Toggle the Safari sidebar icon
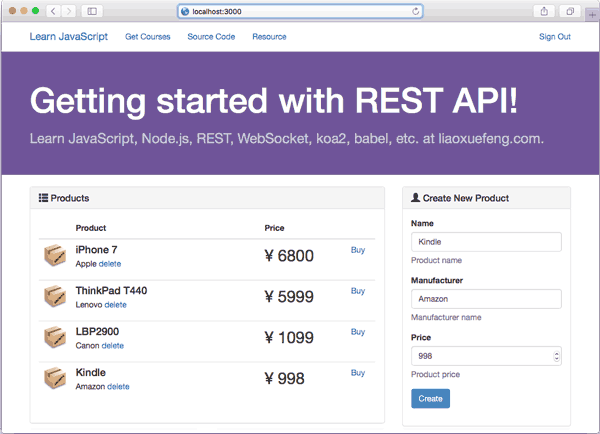The width and height of the screenshot is (600, 434). click(93, 10)
